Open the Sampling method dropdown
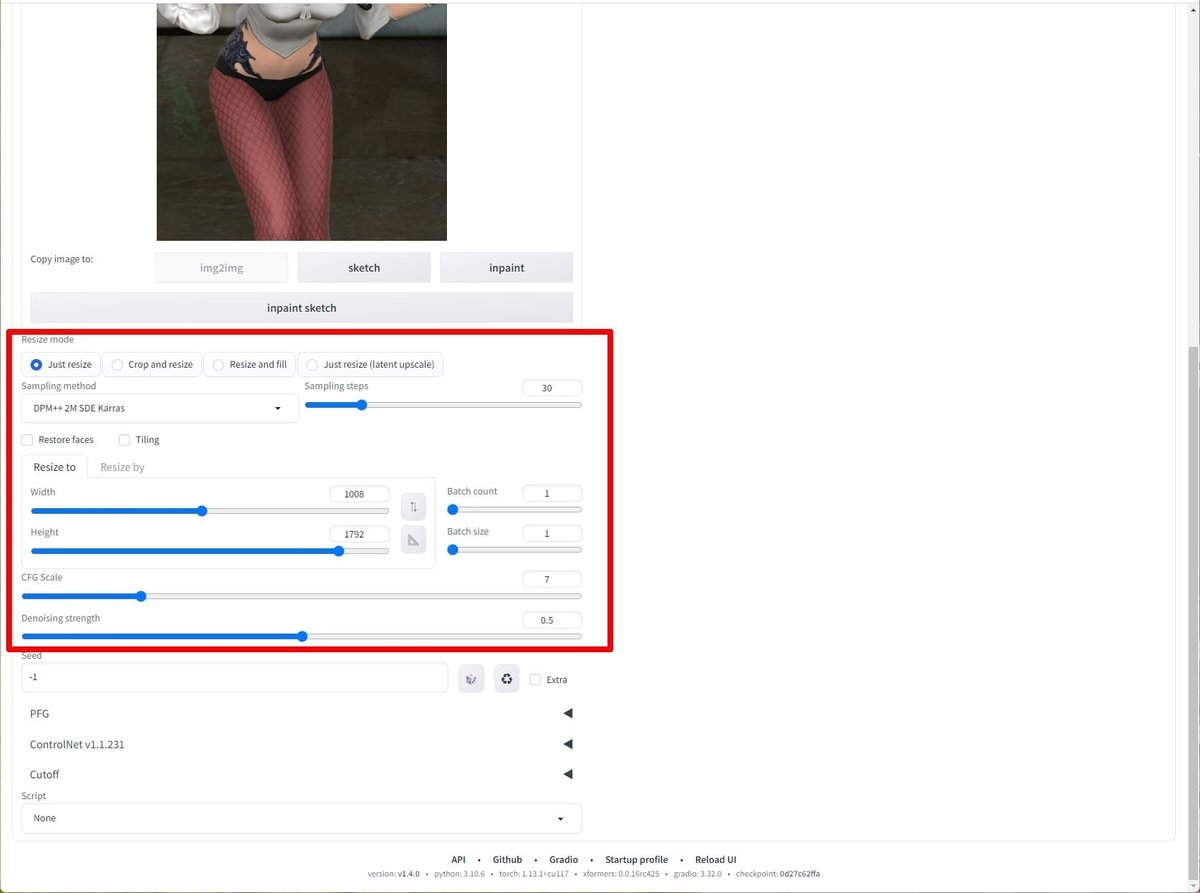Image resolution: width=1200 pixels, height=893 pixels. tap(160, 408)
